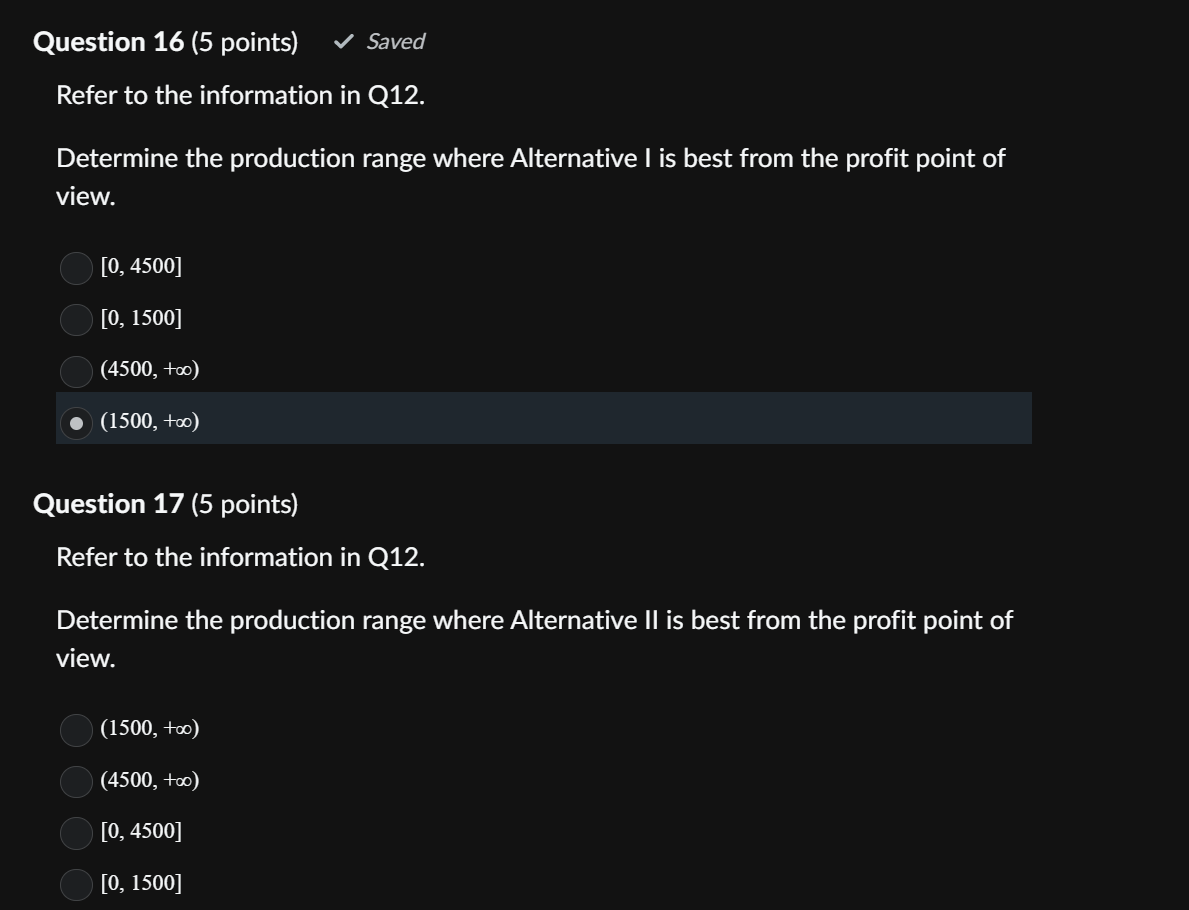Click the Q12 reference text under Question 17
Screen dimensions: 1189x910
point(240,557)
